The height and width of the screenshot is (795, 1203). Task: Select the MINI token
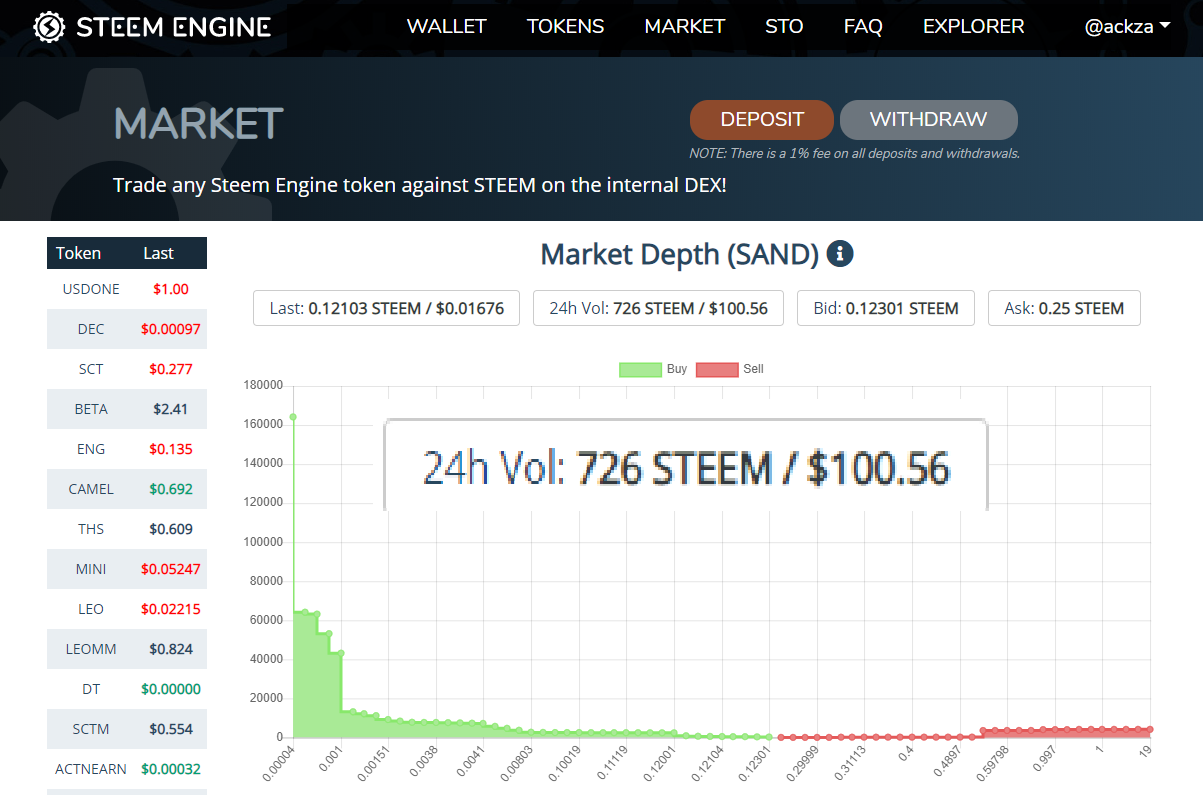[127, 569]
